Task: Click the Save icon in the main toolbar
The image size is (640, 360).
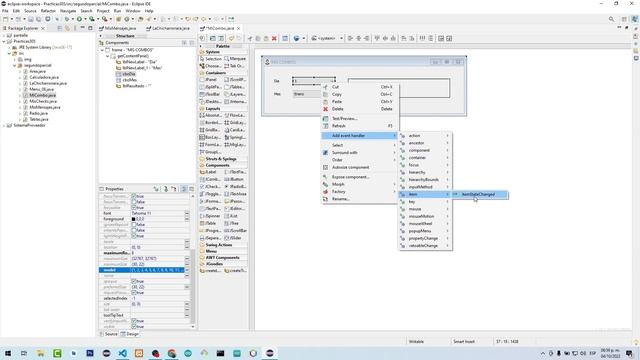Action: coord(31,19)
